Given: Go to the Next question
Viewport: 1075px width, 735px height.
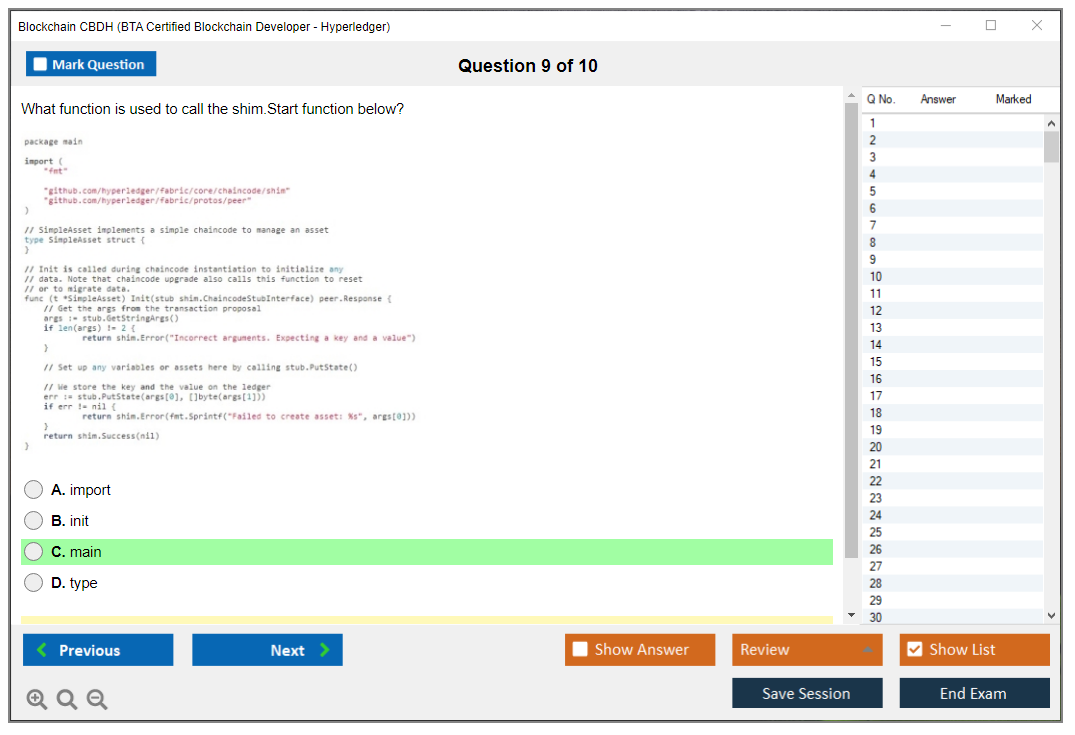Looking at the screenshot, I should coord(267,650).
